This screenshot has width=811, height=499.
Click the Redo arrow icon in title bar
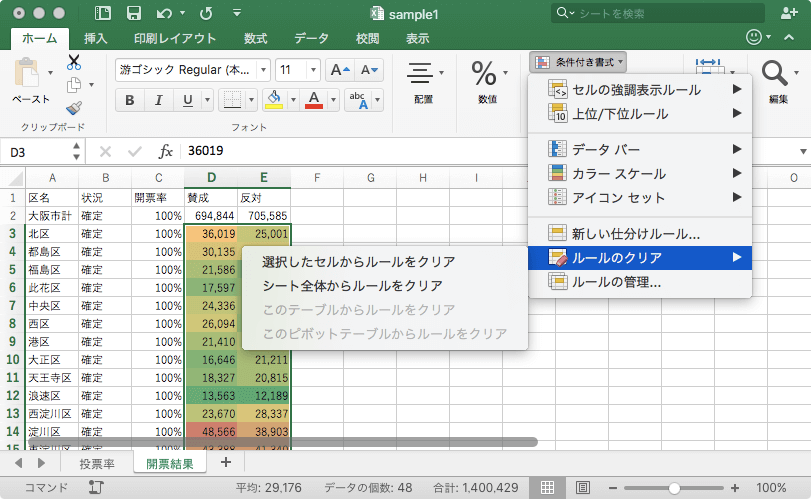tap(206, 14)
